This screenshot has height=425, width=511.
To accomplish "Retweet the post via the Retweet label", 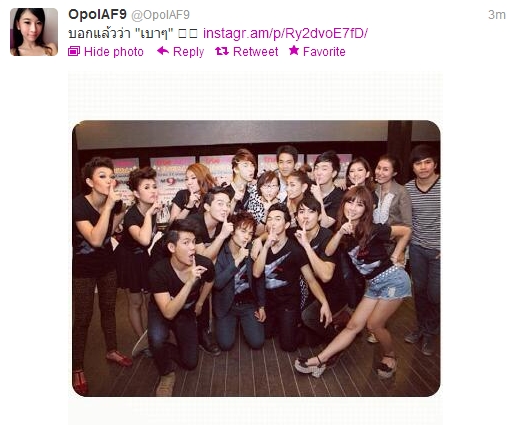I will (x=255, y=52).
